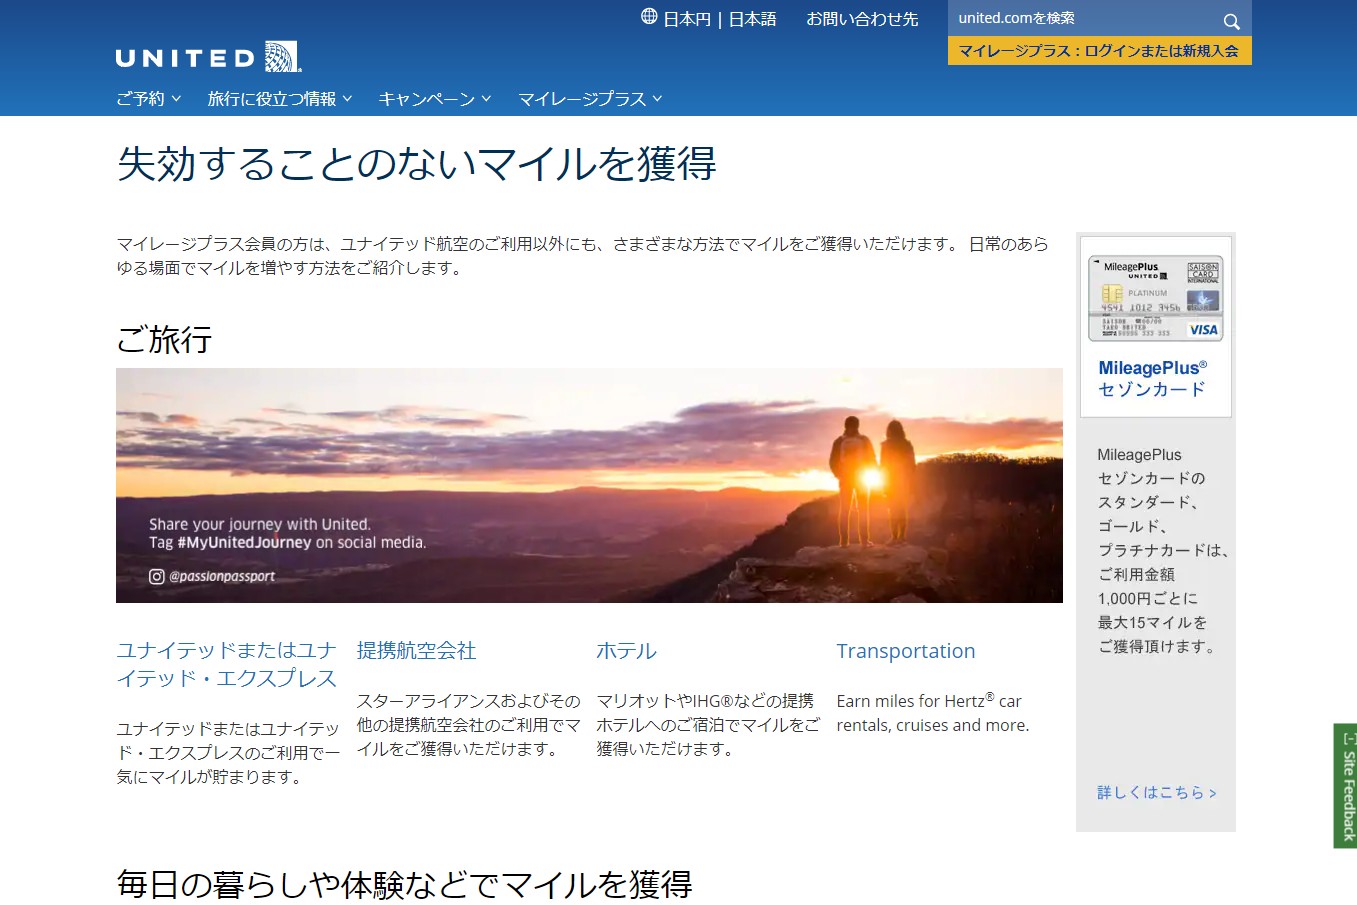The width and height of the screenshot is (1357, 905).
Task: Expand the マイレージプラス navigation menu
Action: tap(590, 99)
